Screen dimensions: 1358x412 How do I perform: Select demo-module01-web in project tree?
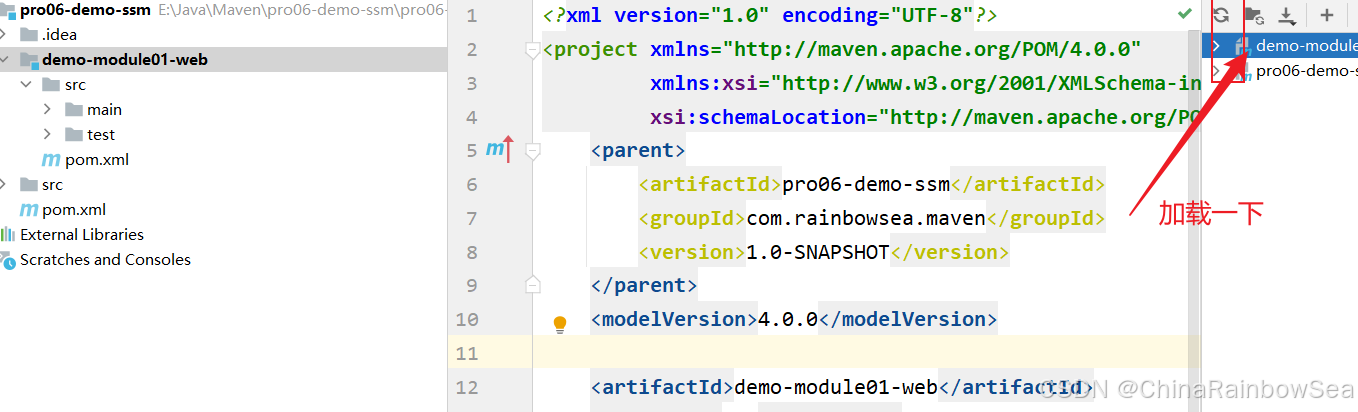[x=125, y=60]
